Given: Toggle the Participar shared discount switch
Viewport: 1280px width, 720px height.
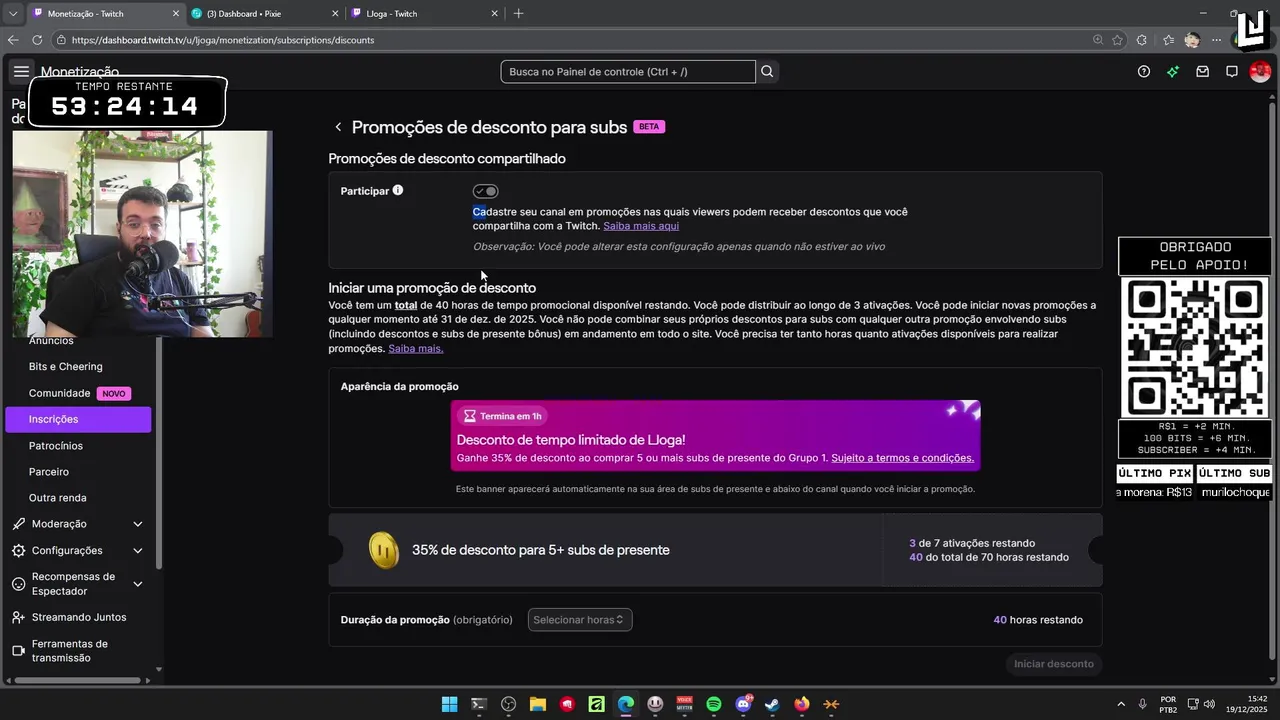Looking at the screenshot, I should click(485, 191).
